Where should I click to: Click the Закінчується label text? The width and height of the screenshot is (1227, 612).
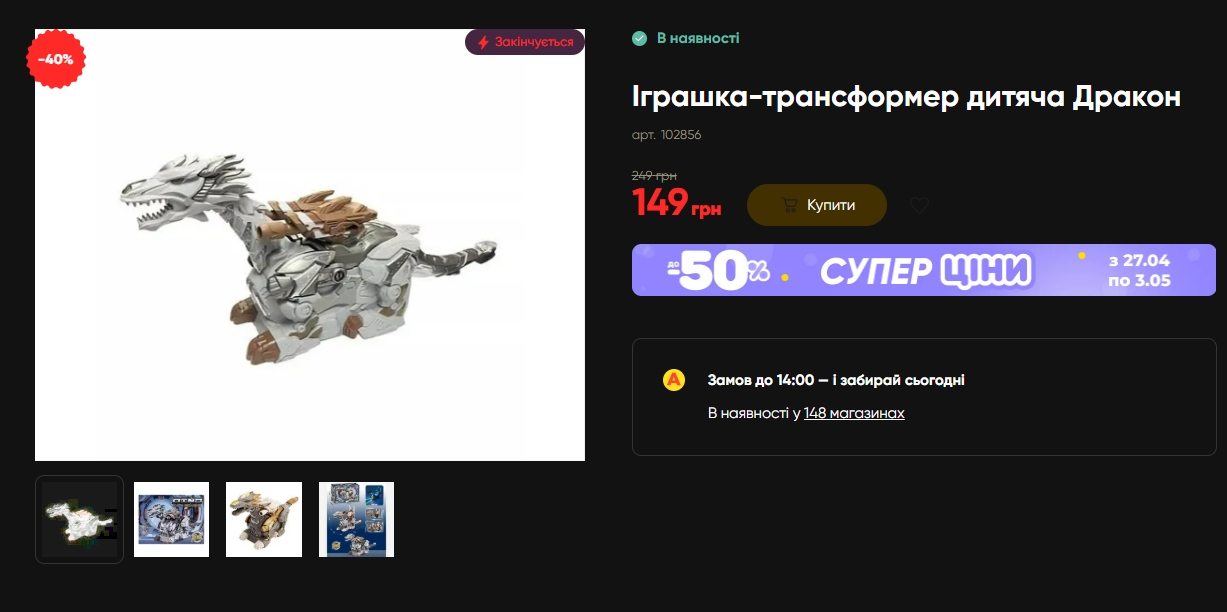pos(534,42)
